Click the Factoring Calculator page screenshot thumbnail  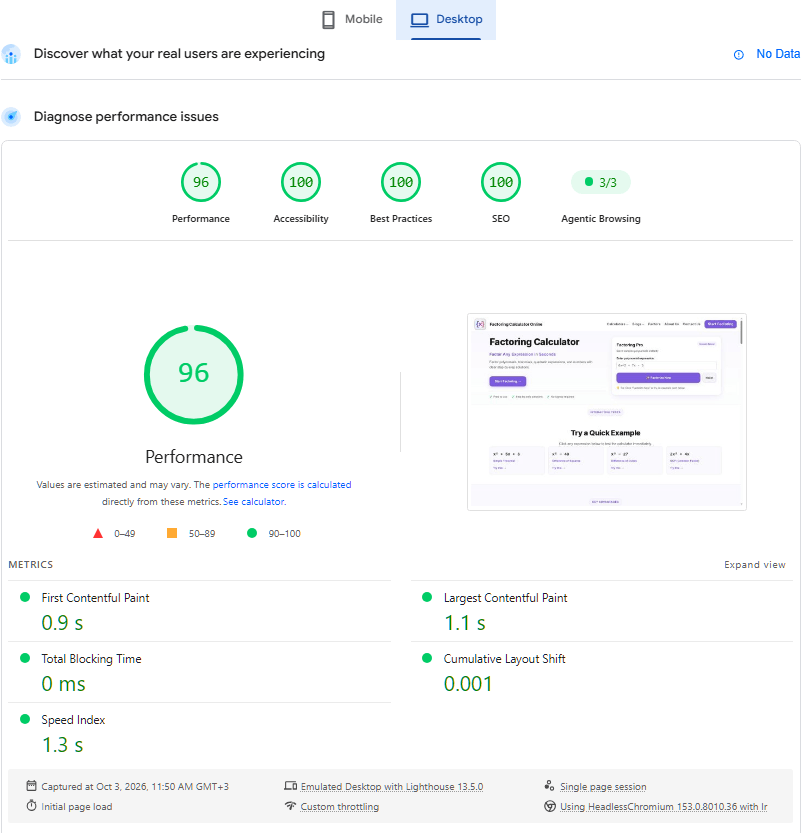[x=607, y=412]
